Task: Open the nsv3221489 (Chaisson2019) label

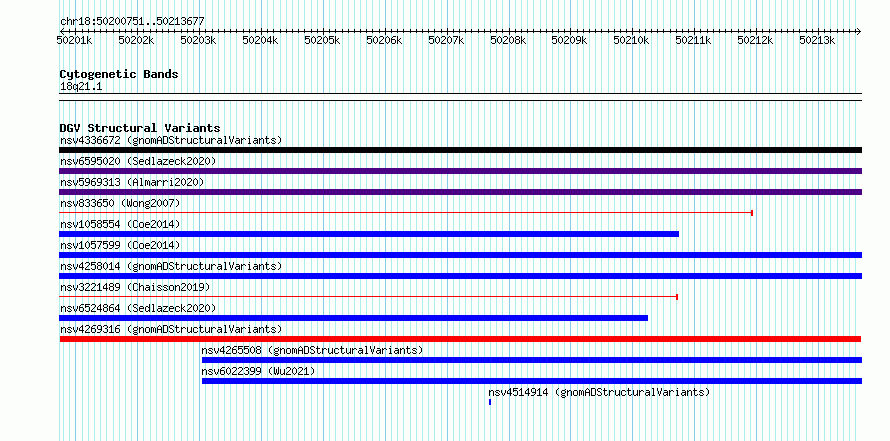Action: [x=135, y=287]
